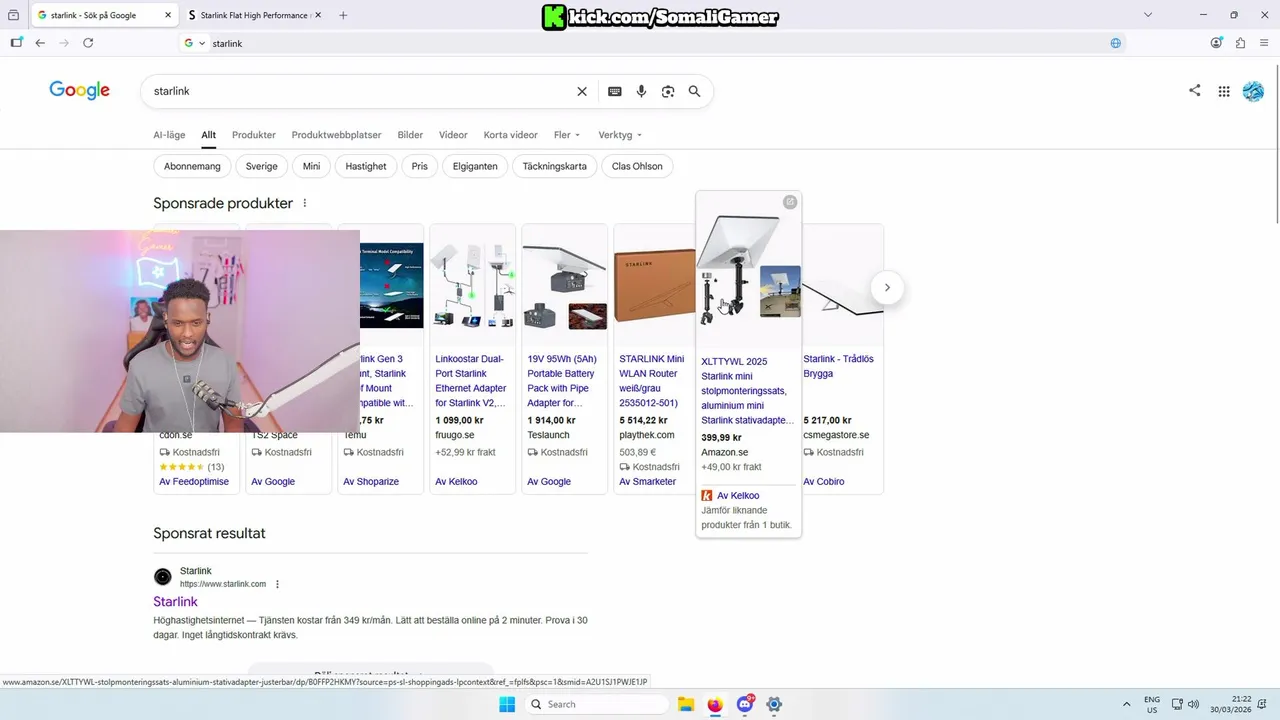Select the 'Hastighet' filter chip
The width and height of the screenshot is (1280, 720).
(x=366, y=166)
